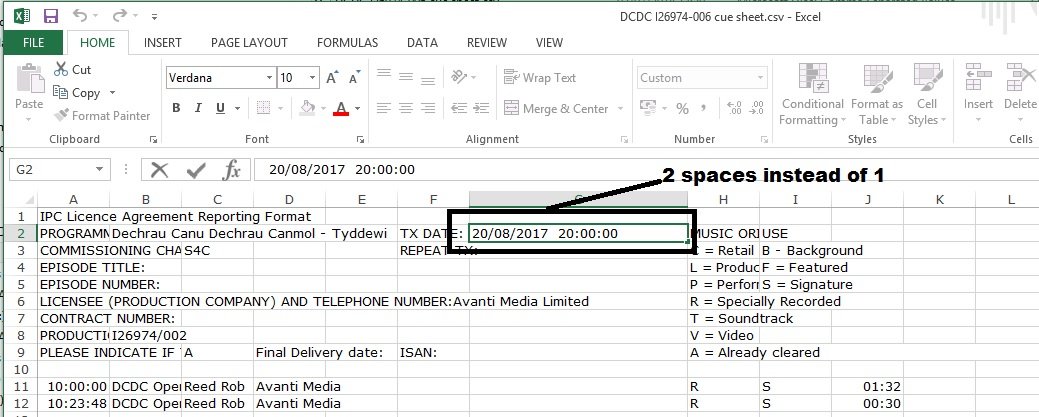Open the Alignment dialog launcher
This screenshot has height=417, width=1039.
point(625,139)
